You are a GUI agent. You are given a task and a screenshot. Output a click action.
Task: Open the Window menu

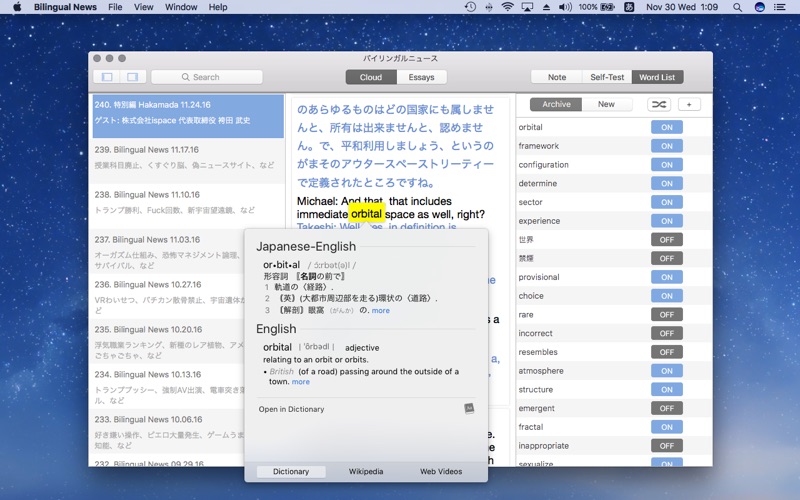point(181,7)
